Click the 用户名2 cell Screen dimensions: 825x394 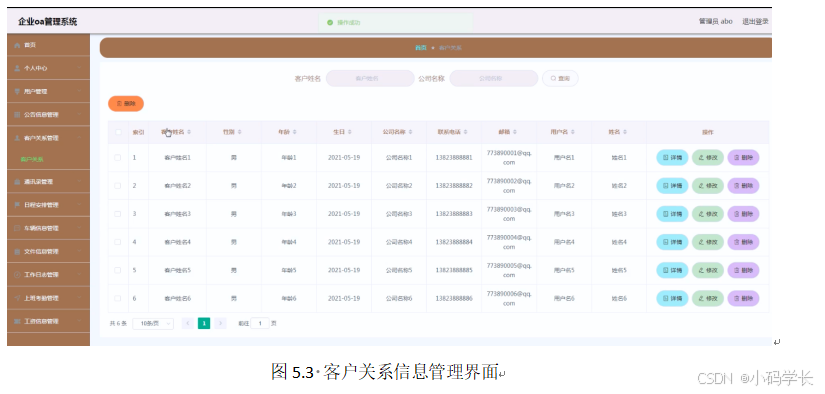pos(564,186)
